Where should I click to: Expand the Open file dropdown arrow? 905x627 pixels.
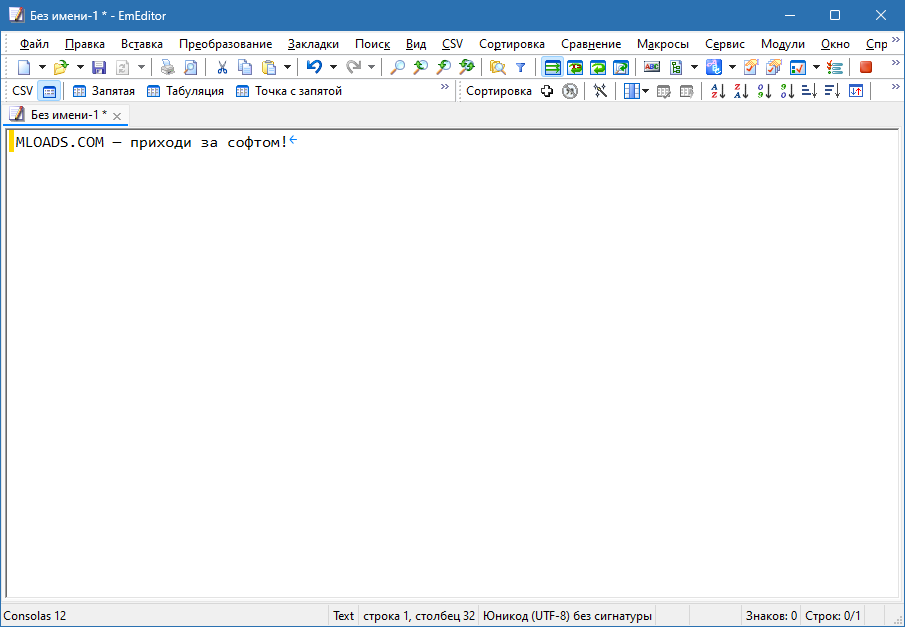pyautogui.click(x=80, y=68)
